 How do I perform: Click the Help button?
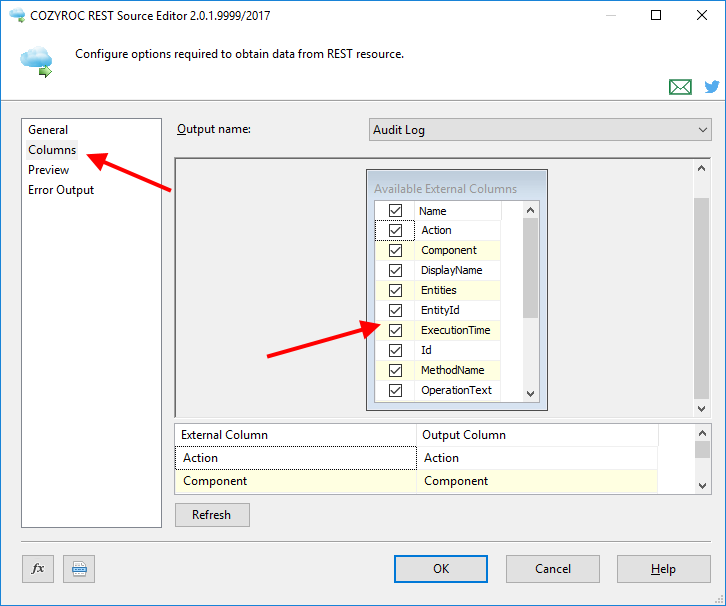(x=663, y=569)
